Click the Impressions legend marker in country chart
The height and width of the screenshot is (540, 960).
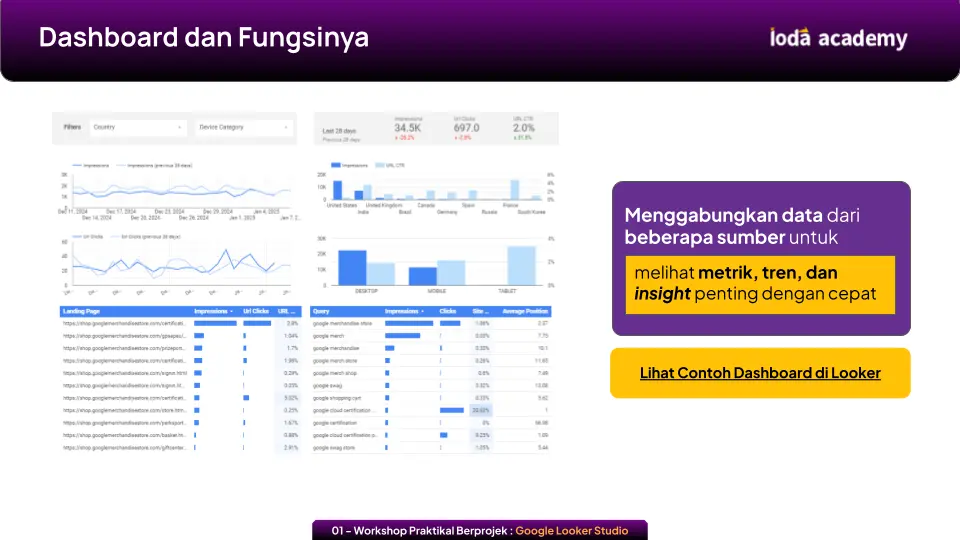[334, 165]
